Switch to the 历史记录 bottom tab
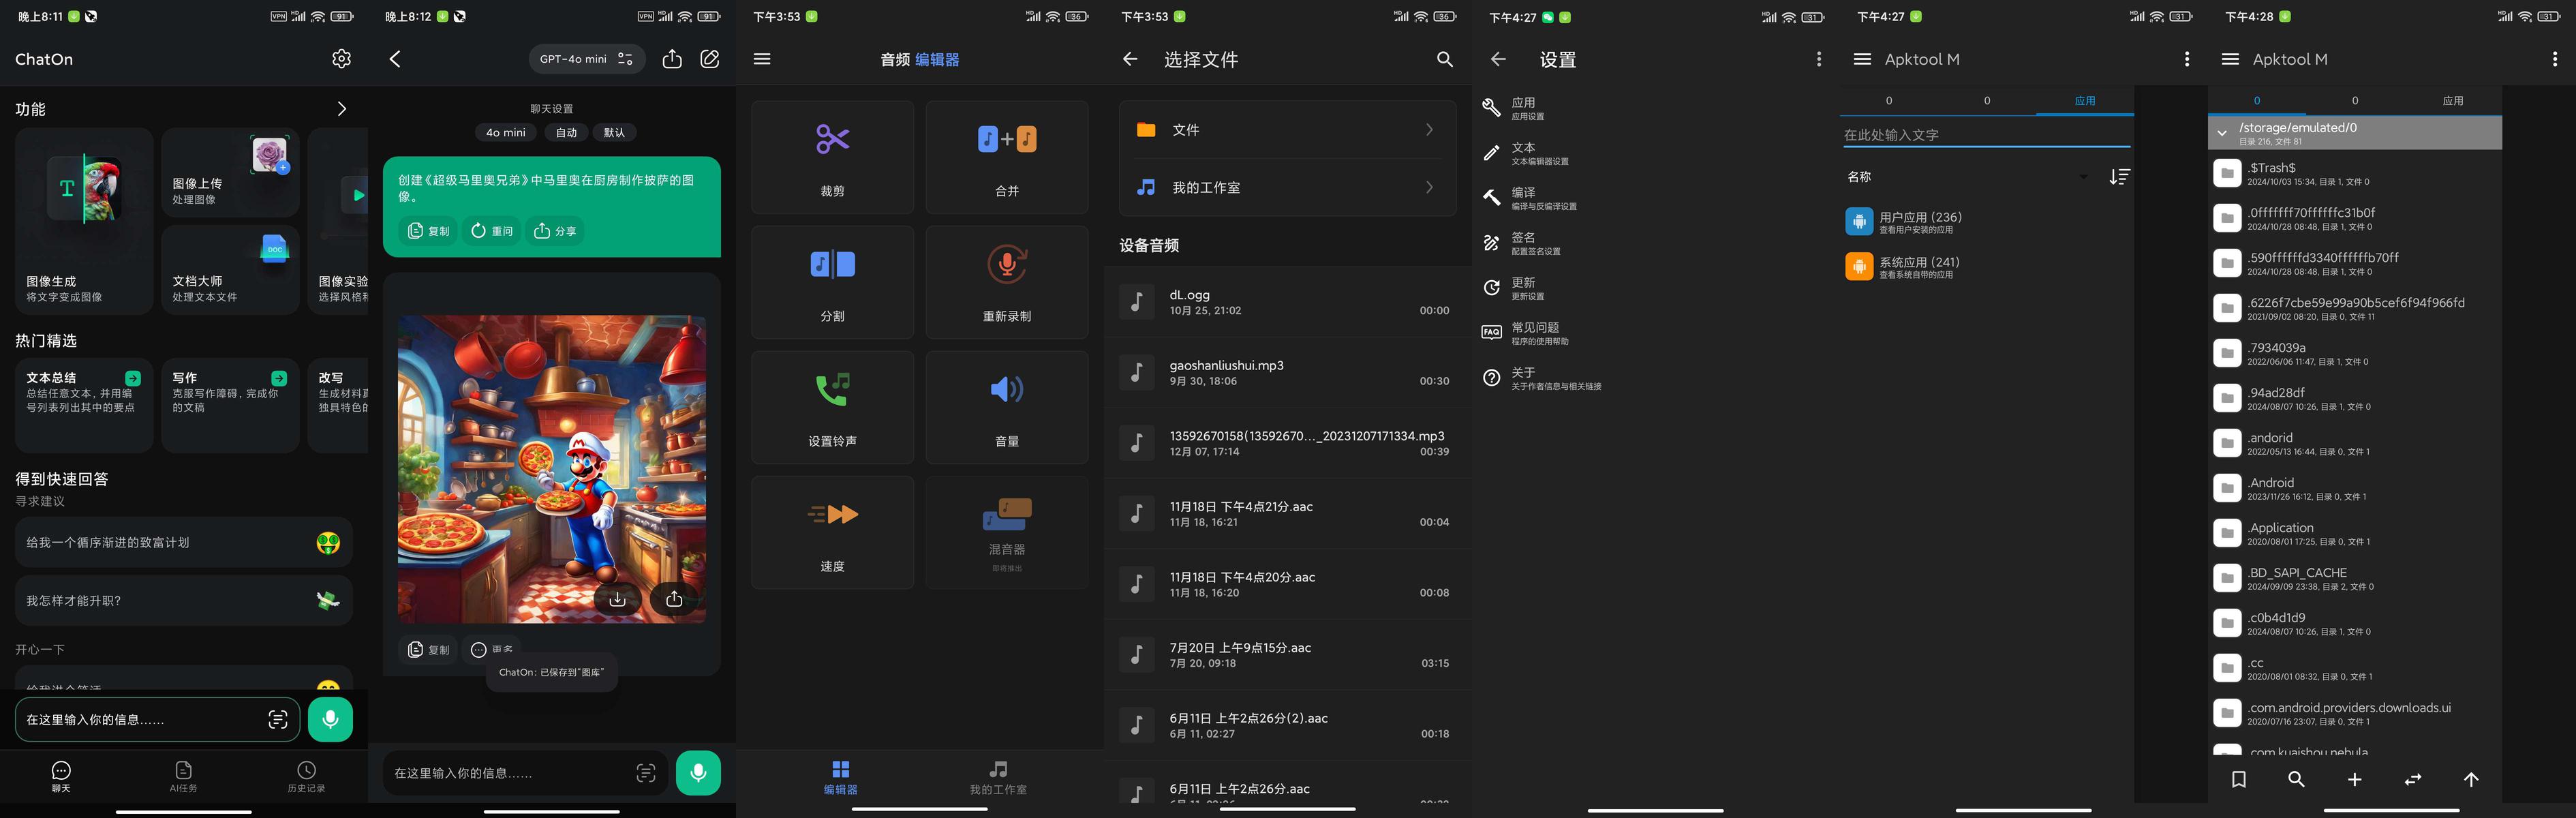2576x818 pixels. point(306,777)
